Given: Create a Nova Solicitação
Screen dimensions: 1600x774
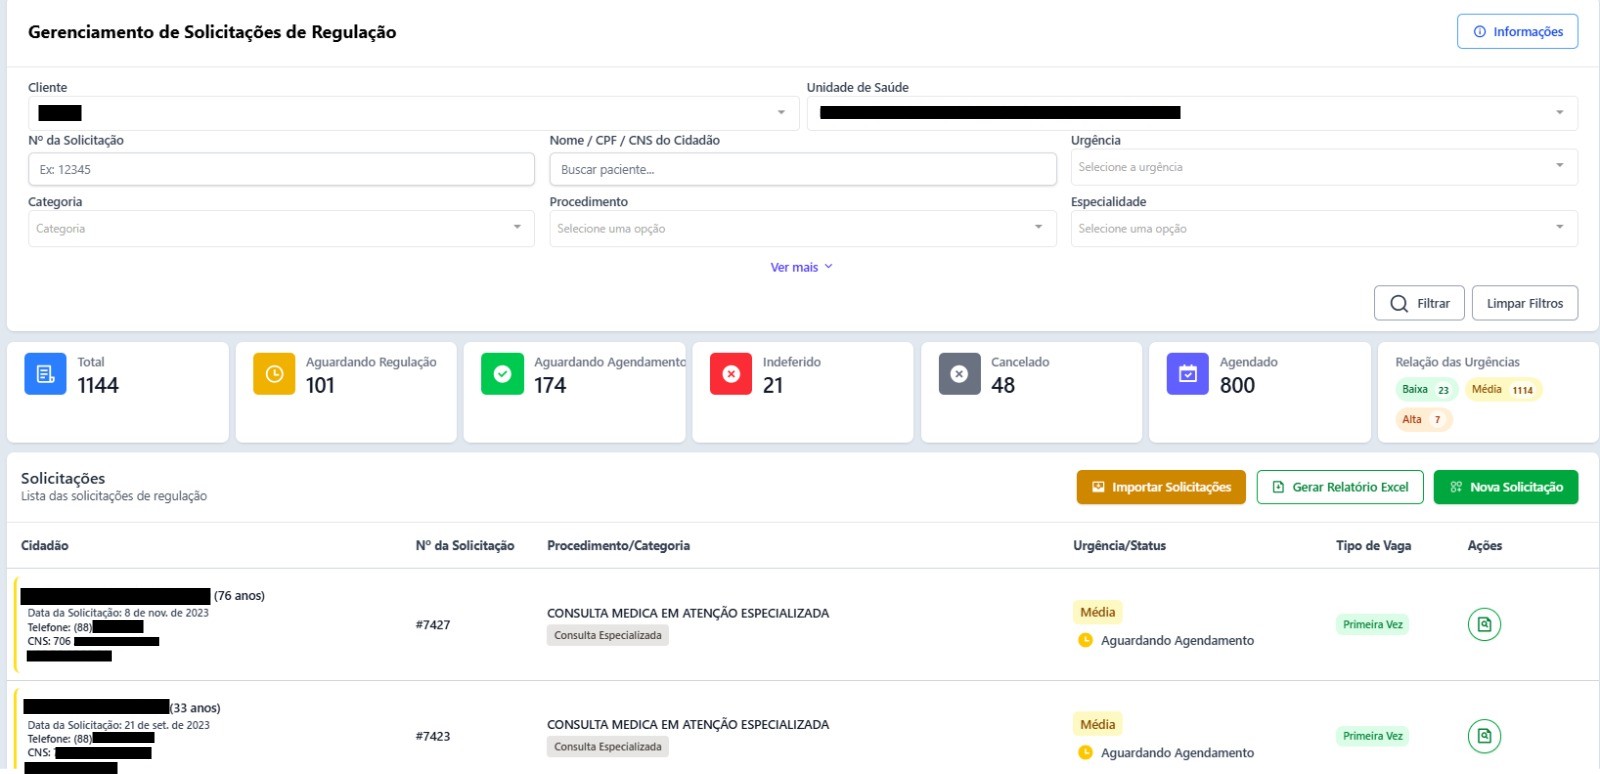Looking at the screenshot, I should tap(1506, 487).
